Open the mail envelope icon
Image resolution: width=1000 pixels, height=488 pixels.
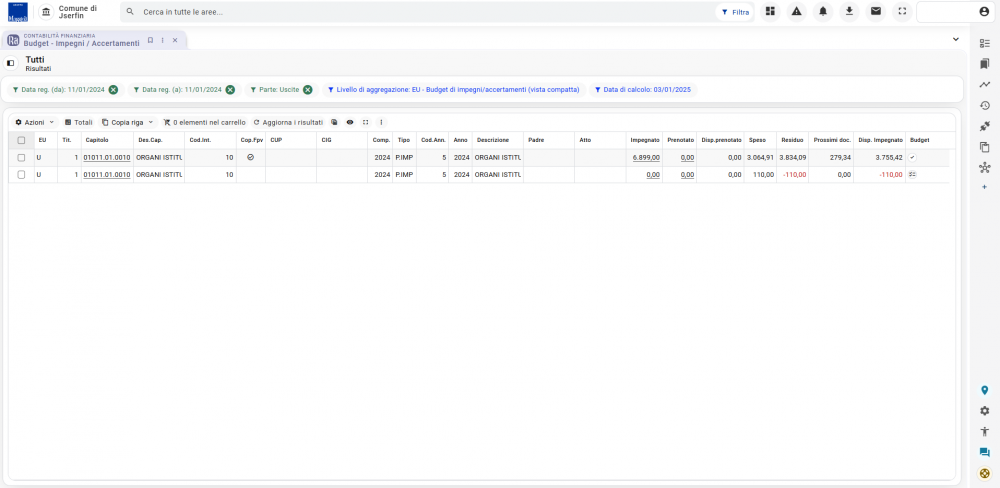(876, 11)
